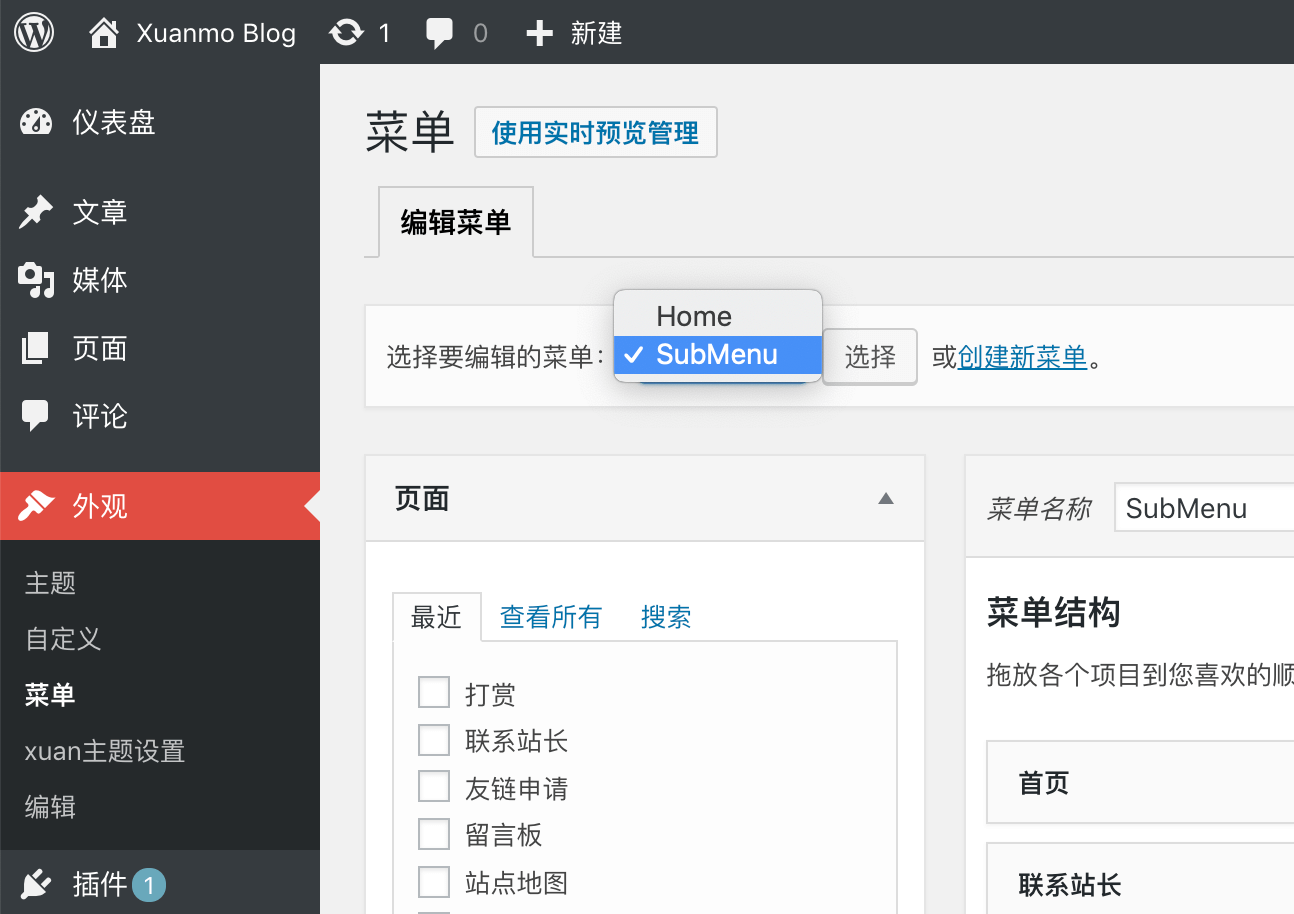The height and width of the screenshot is (914, 1294).
Task: Click the 仪表盘 dashboard gauge icon
Action: (x=35, y=122)
